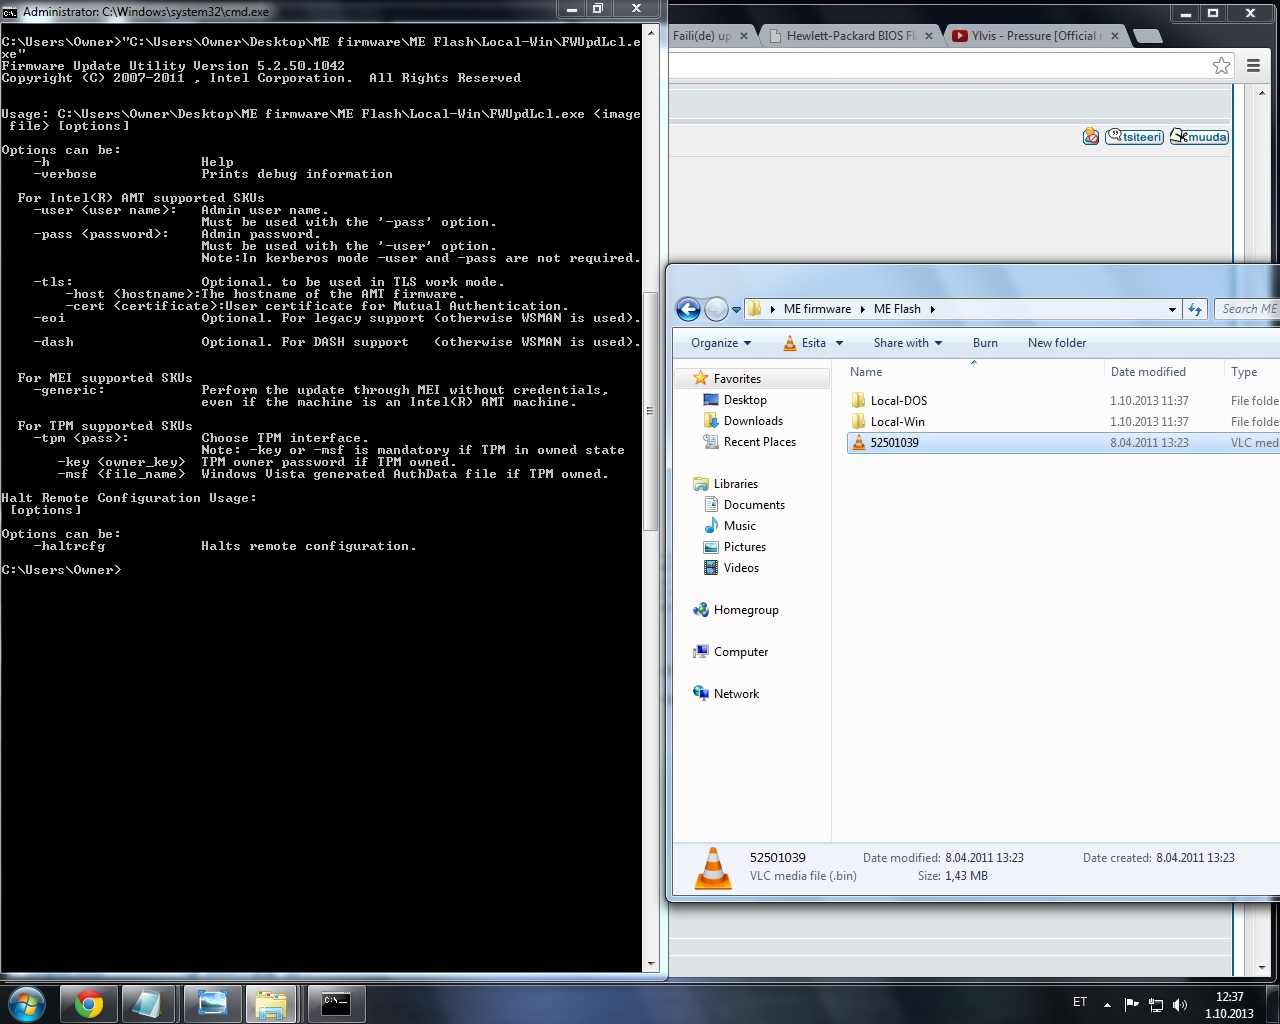Select the 52501039 VLC file
The width and height of the screenshot is (1280, 1024).
pos(1063,443)
